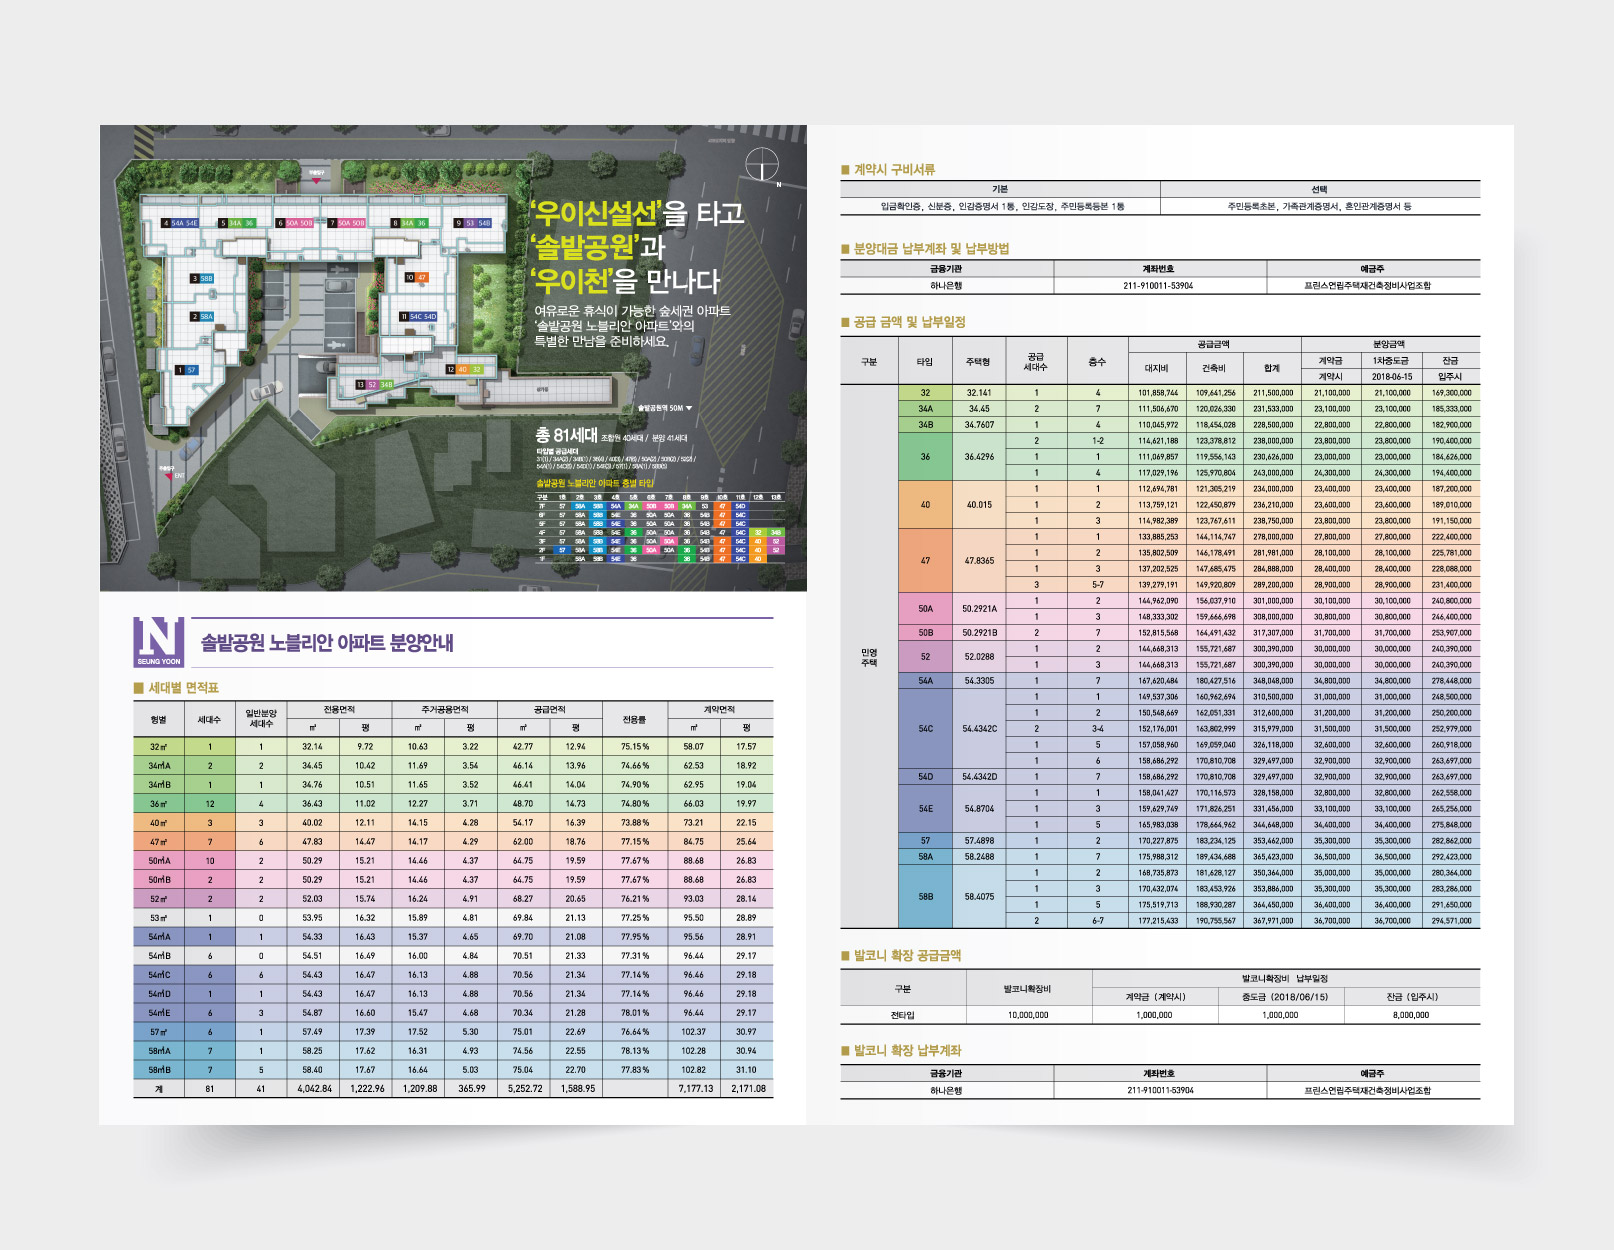This screenshot has height=1250, width=1614.
Task: Click the total '7,177.13' cell
Action: [696, 1089]
